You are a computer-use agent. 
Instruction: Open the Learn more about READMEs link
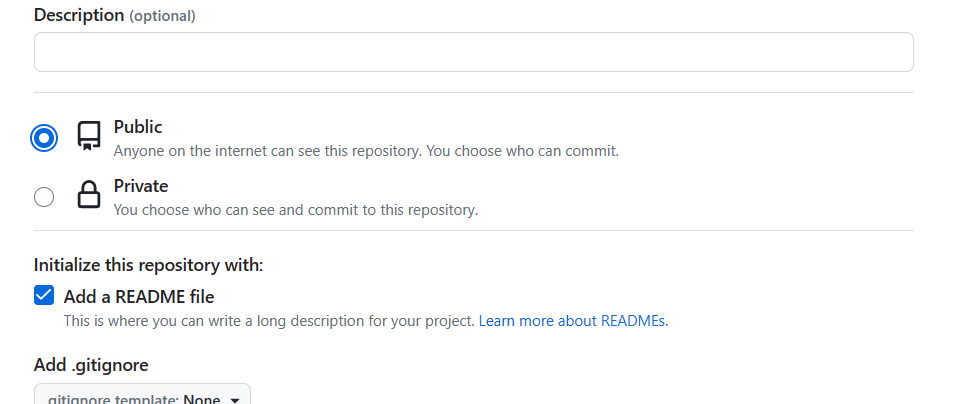[573, 321]
